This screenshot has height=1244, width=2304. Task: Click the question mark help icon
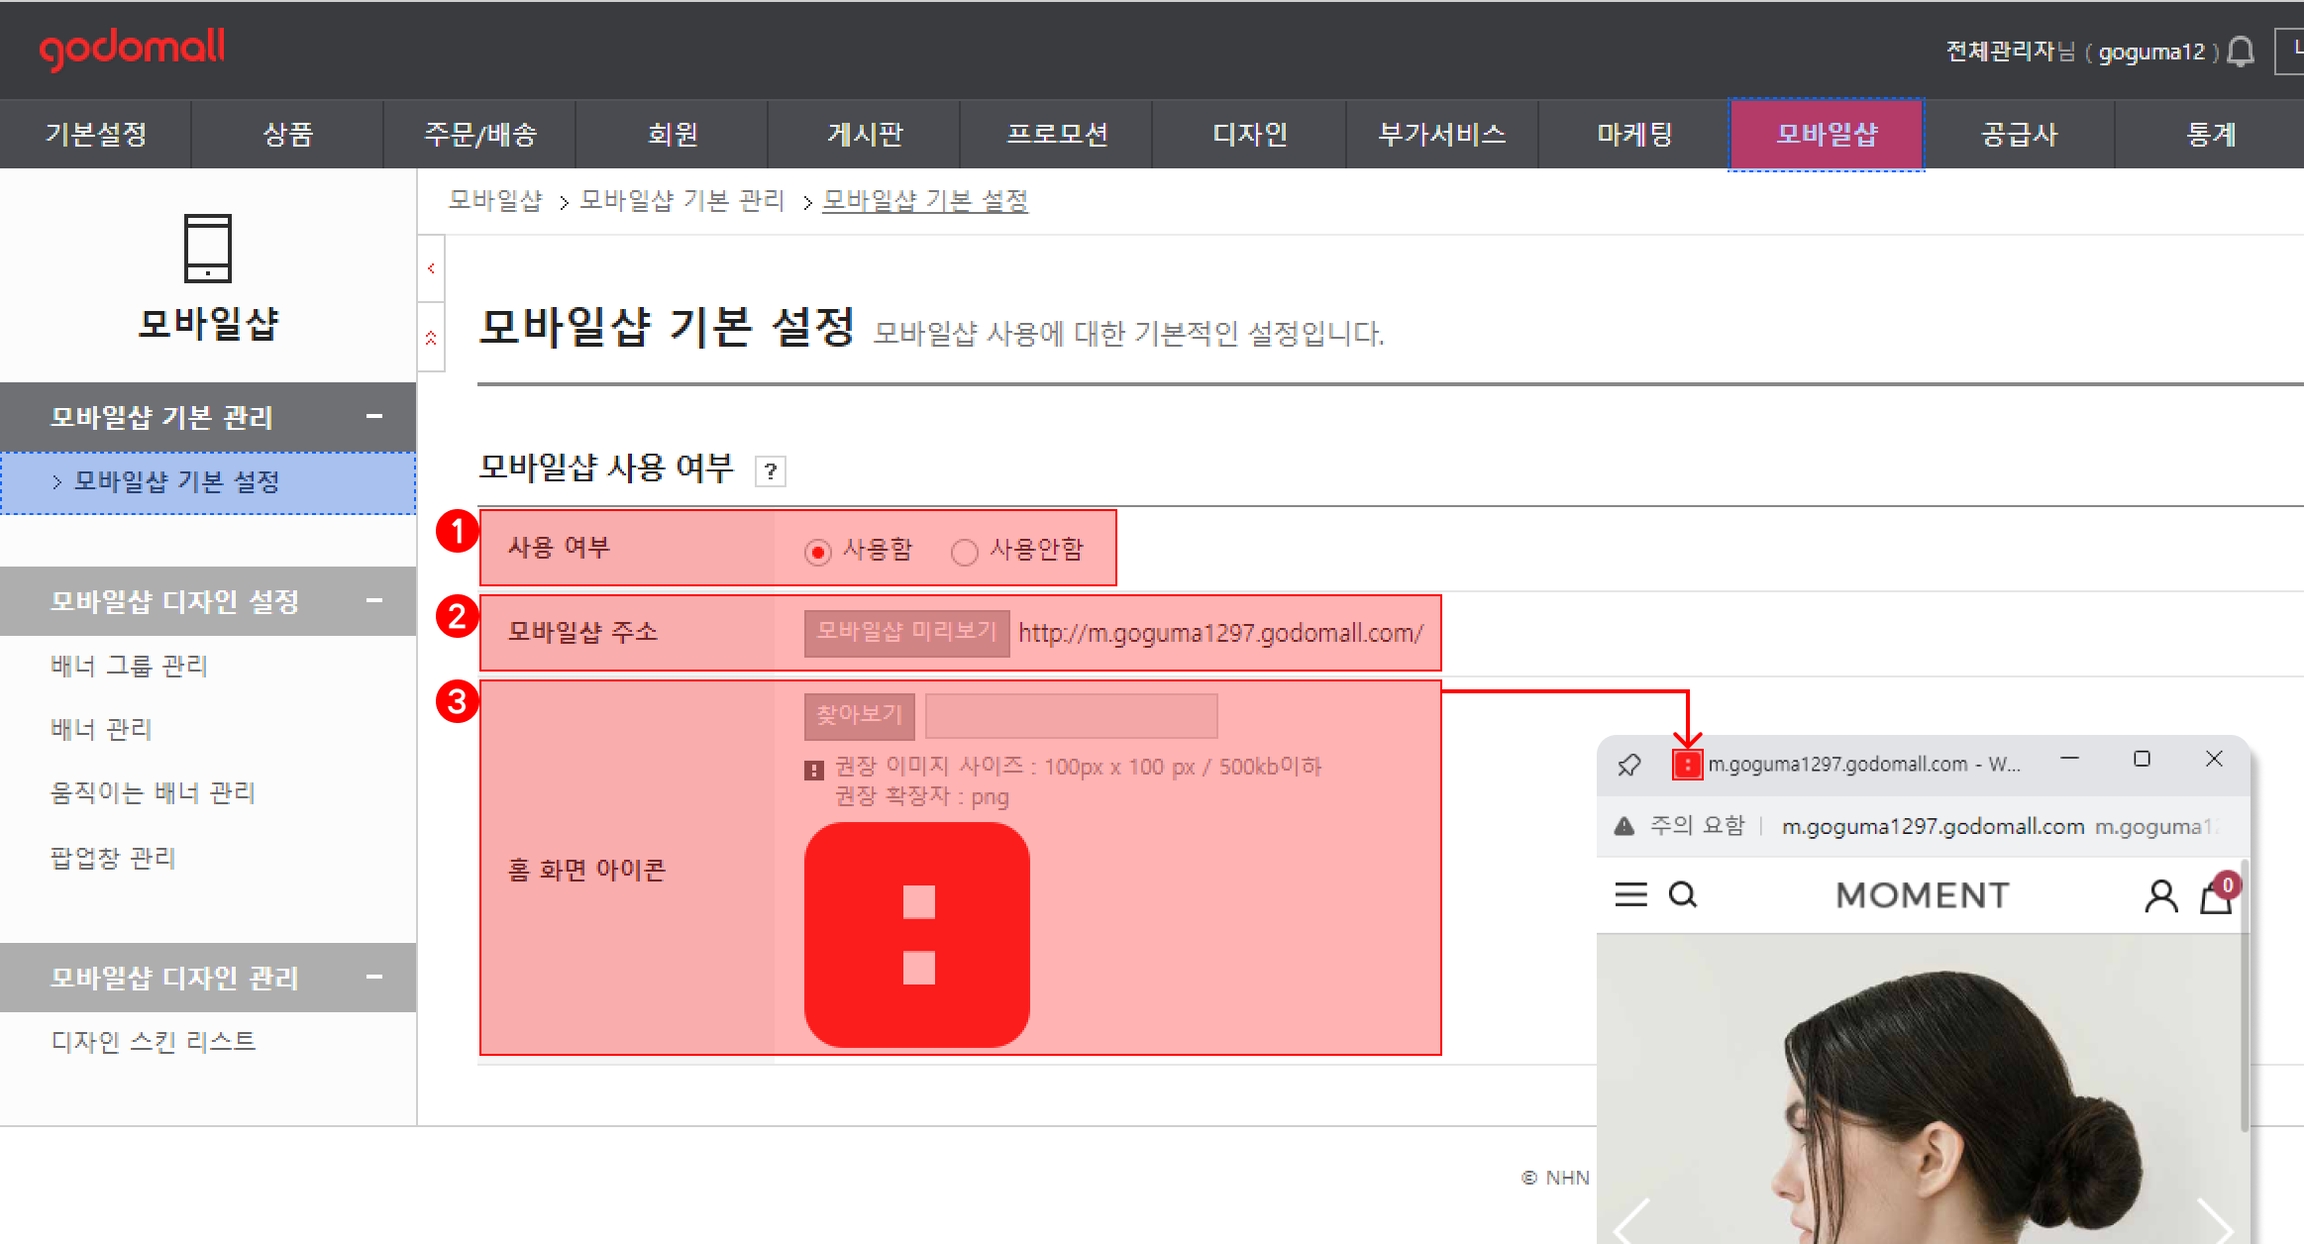[x=770, y=471]
